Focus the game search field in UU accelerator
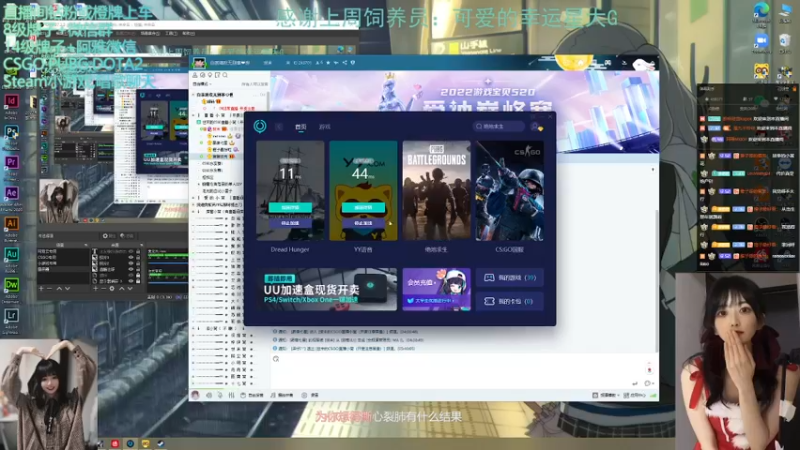The width and height of the screenshot is (800, 450). (x=498, y=126)
